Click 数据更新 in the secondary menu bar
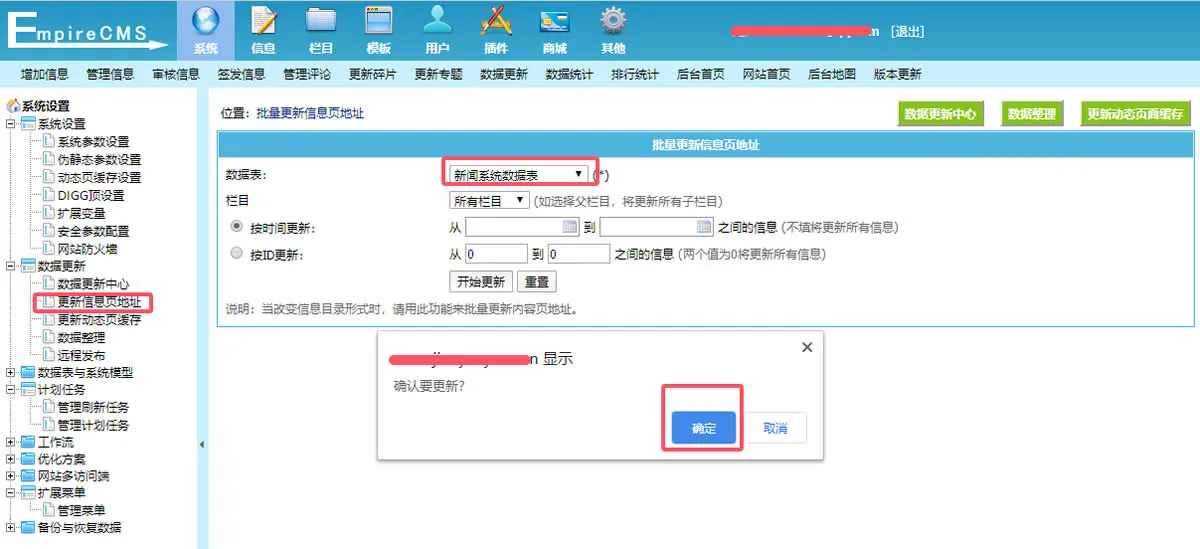This screenshot has width=1200, height=549. click(x=503, y=74)
